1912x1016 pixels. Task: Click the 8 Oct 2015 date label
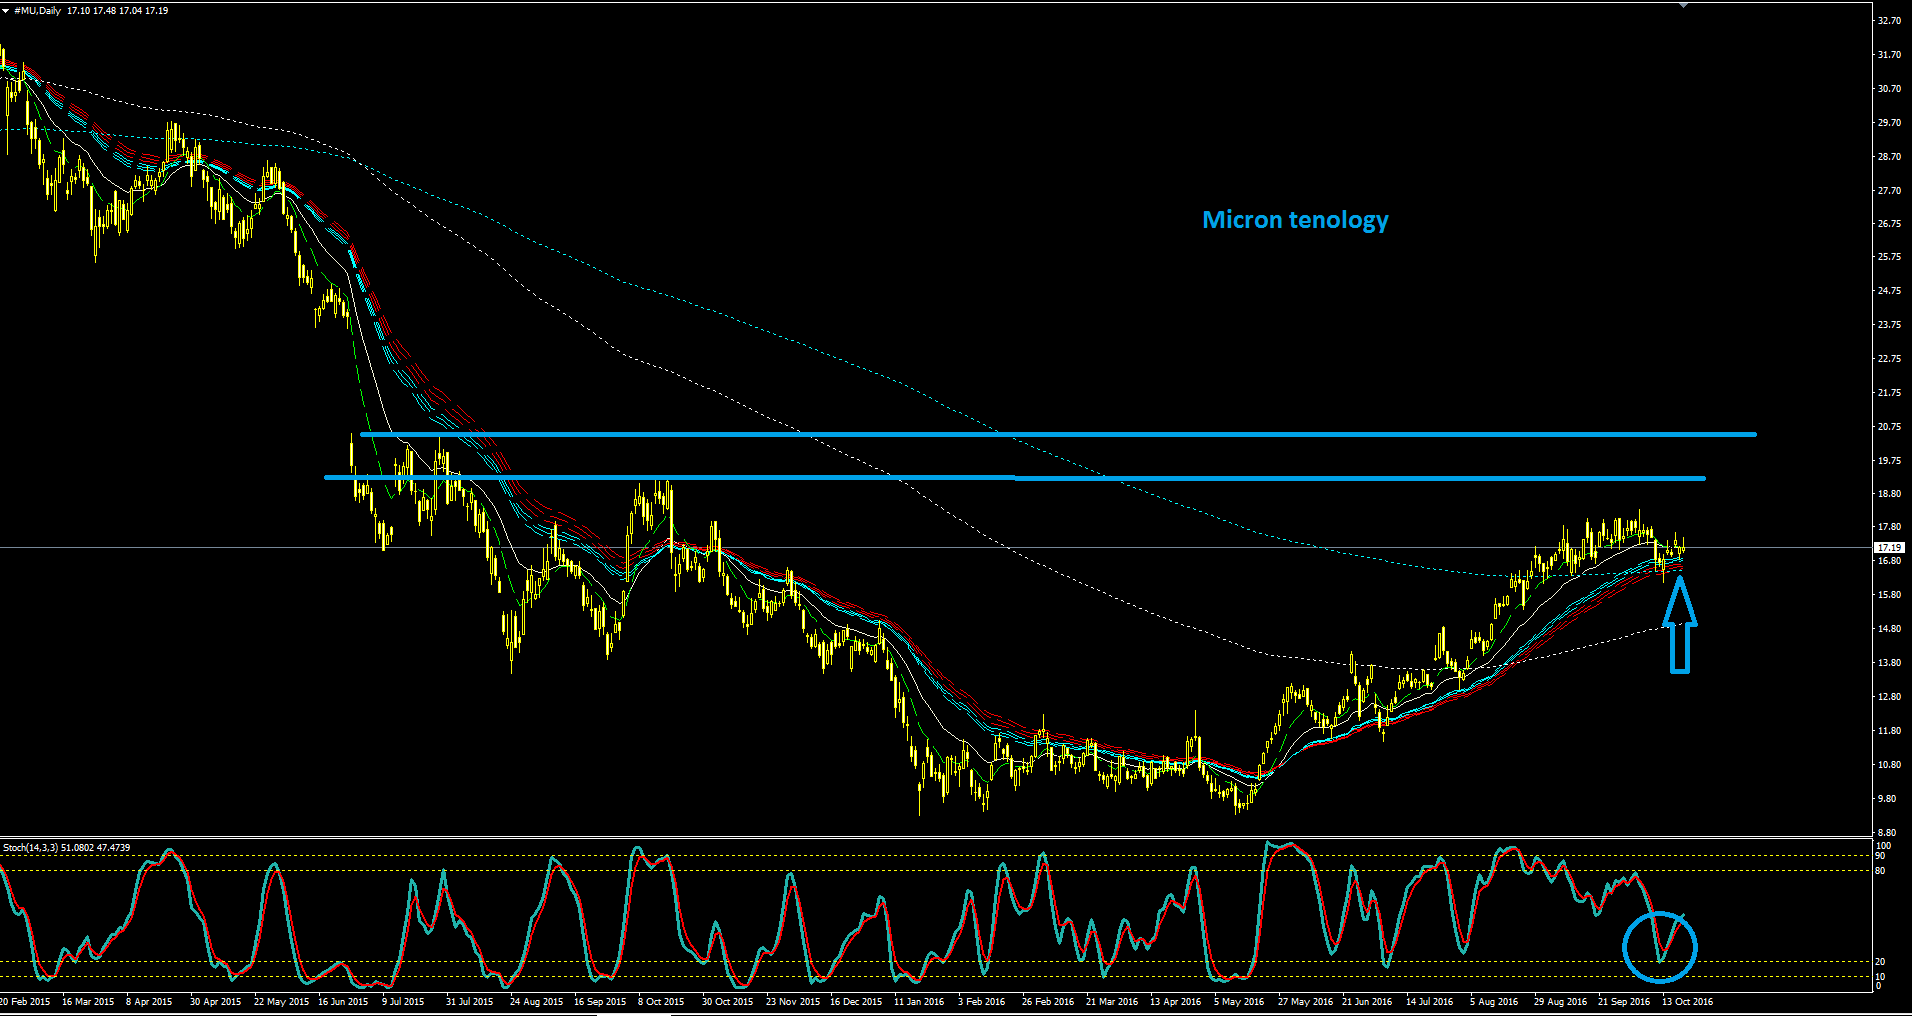click(661, 1002)
